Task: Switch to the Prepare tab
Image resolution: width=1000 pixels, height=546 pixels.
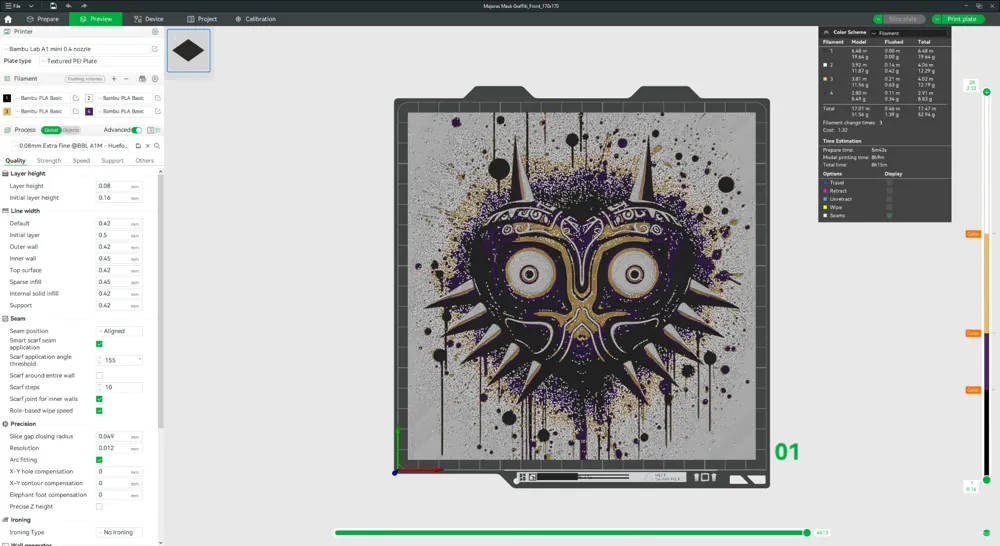Action: 43,19
